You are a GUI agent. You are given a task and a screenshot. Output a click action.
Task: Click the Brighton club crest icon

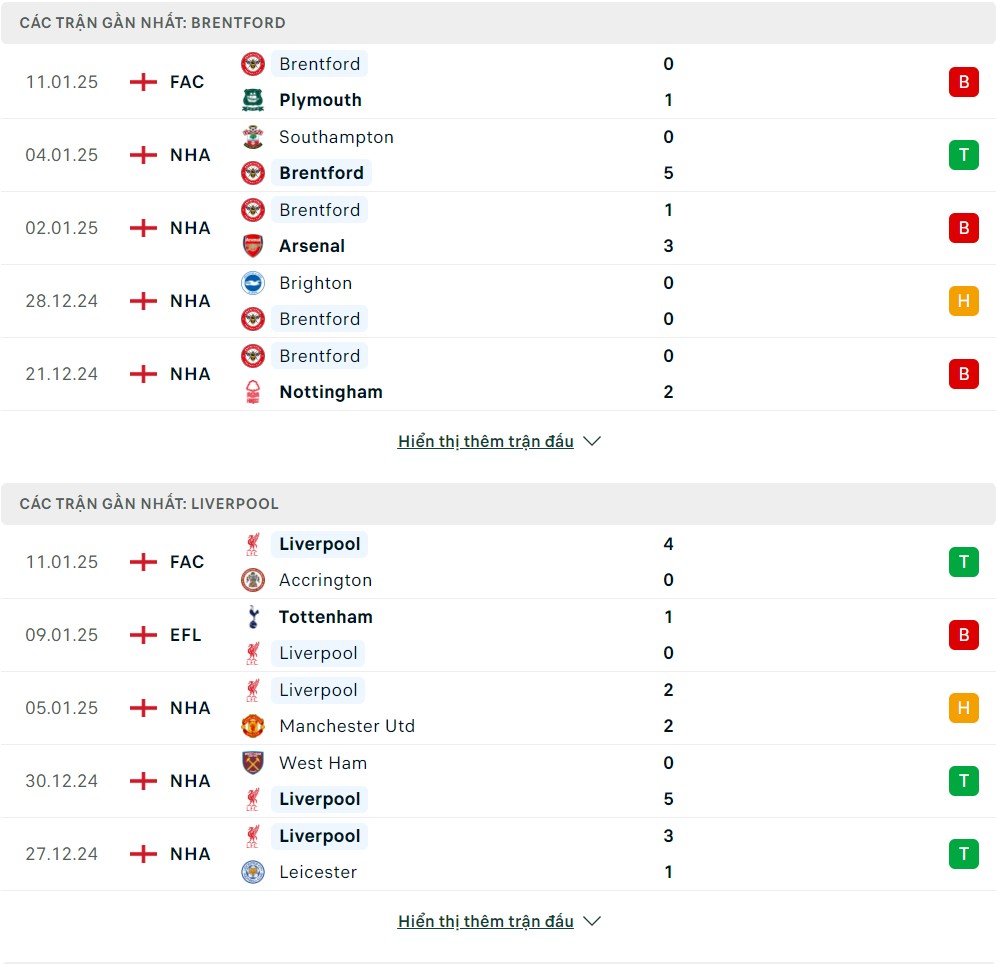[x=253, y=283]
